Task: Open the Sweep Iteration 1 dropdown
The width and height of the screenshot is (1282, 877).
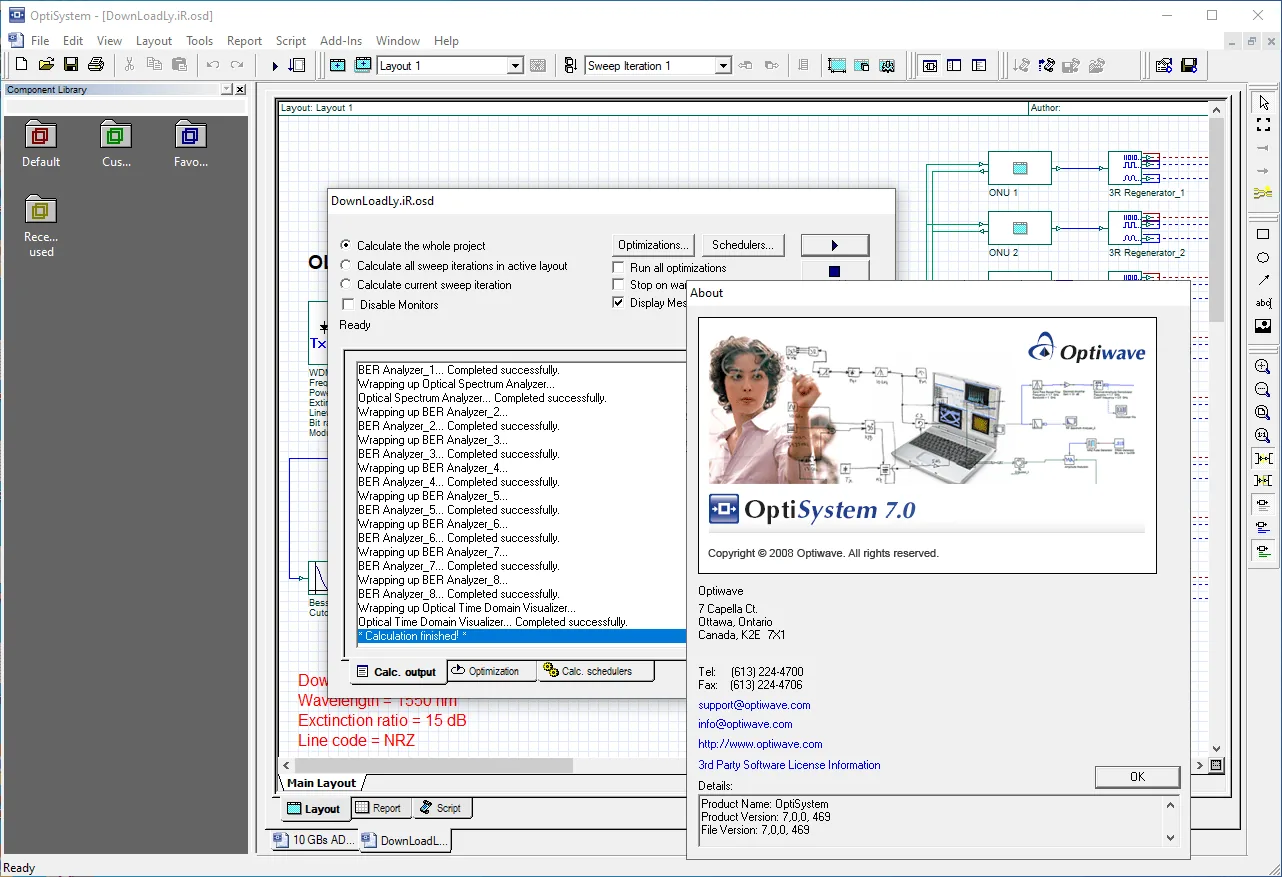Action: [x=723, y=66]
